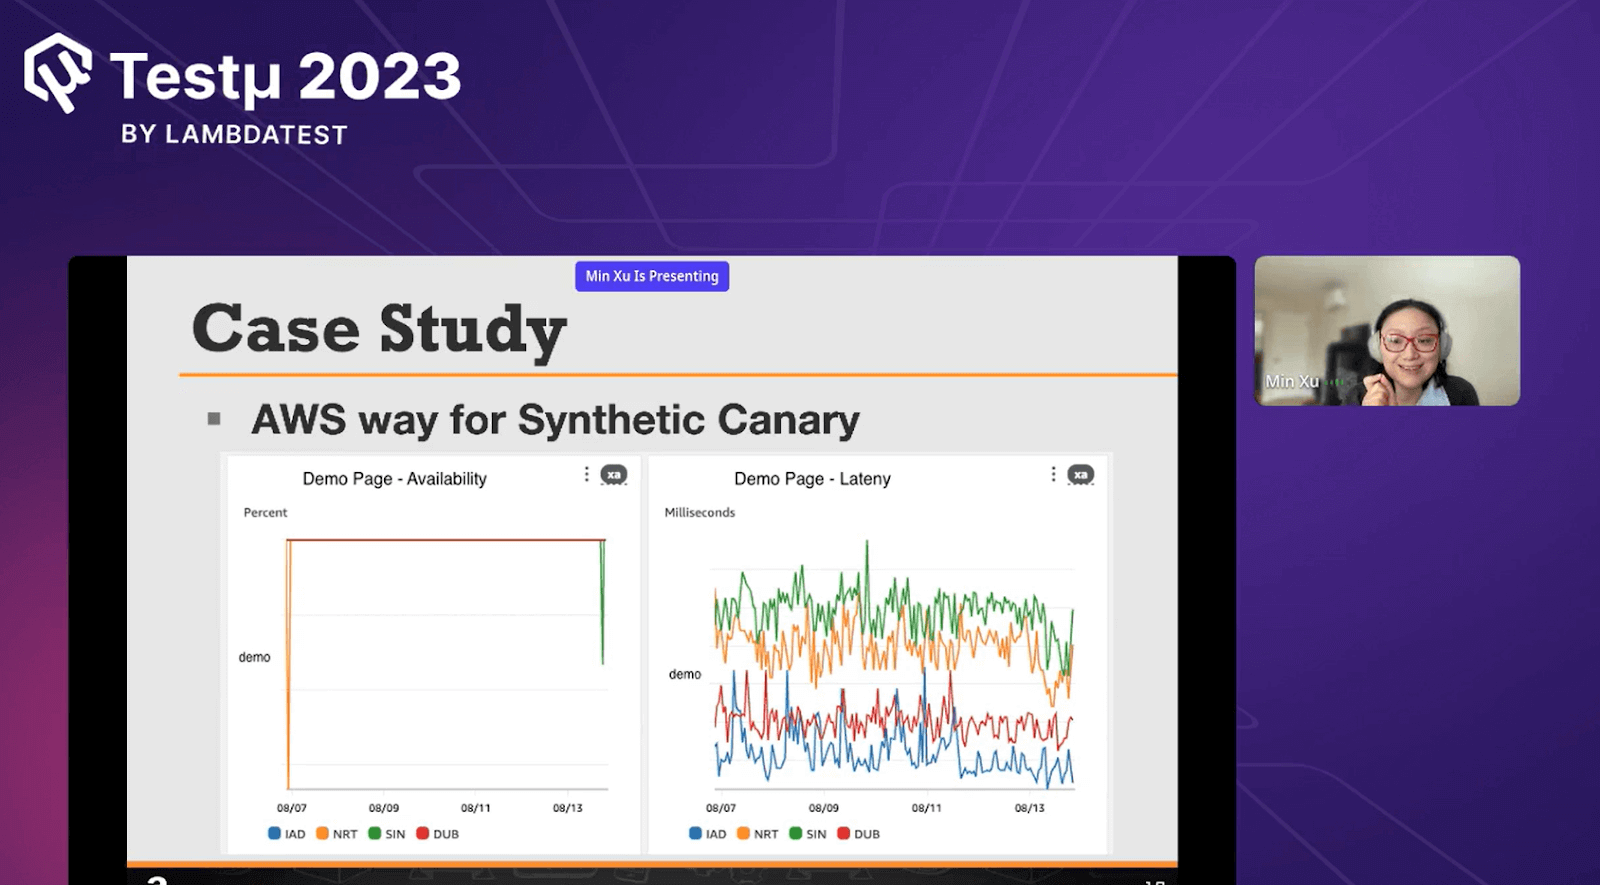This screenshot has width=1600, height=885.
Task: Click the "Testμ 2023" title text
Action: click(285, 77)
